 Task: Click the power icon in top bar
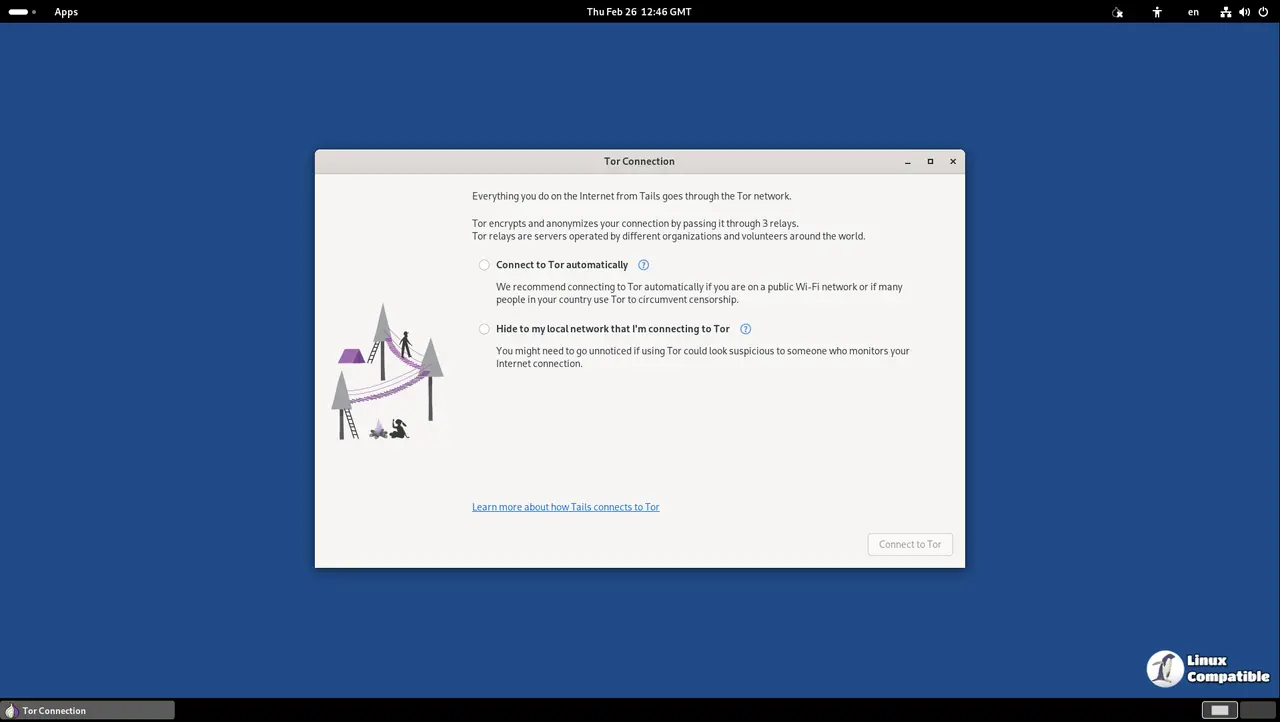coord(1263,12)
